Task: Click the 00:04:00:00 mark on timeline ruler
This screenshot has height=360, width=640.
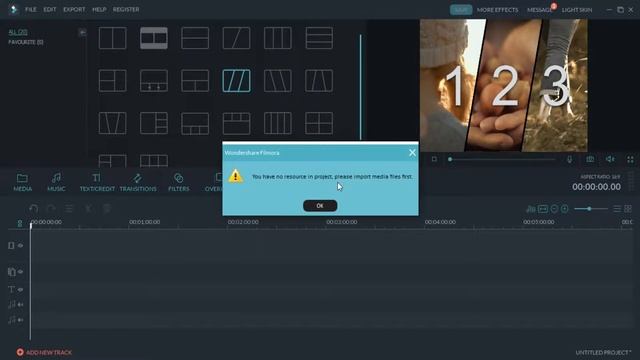Action: (x=440, y=222)
